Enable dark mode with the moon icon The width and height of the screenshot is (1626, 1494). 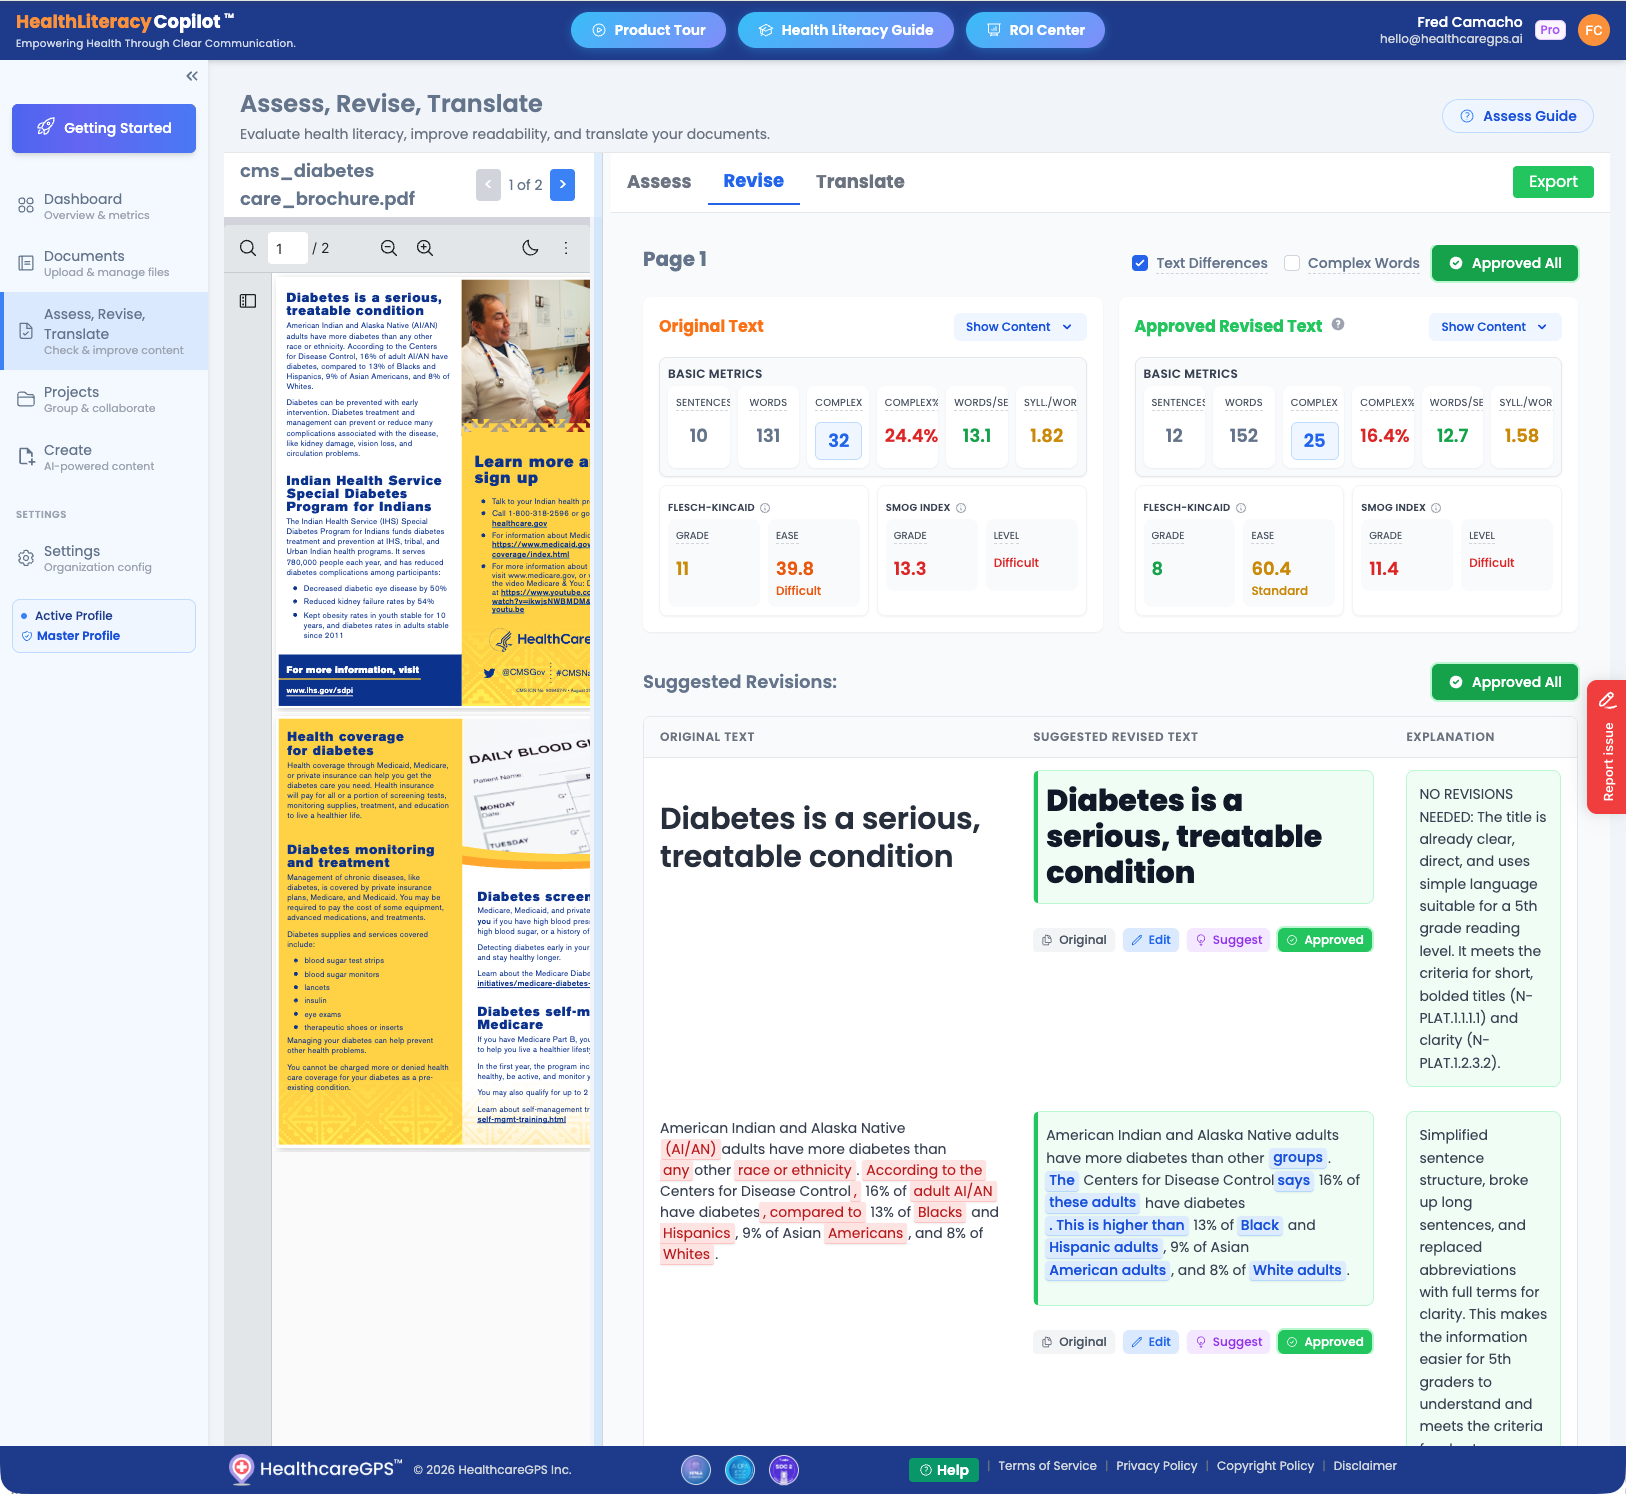[531, 247]
